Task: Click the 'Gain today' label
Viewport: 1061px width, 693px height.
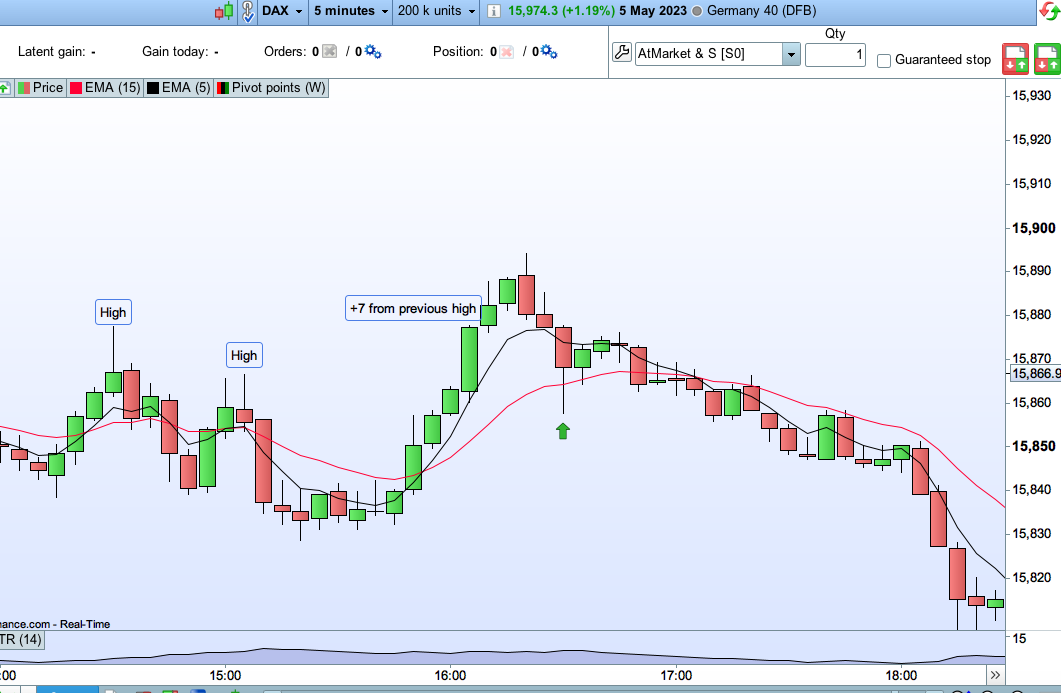Action: [175, 51]
